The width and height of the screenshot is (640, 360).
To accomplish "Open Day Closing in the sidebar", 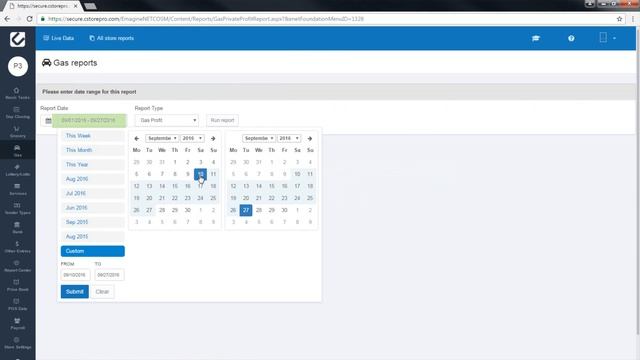I will (17, 113).
